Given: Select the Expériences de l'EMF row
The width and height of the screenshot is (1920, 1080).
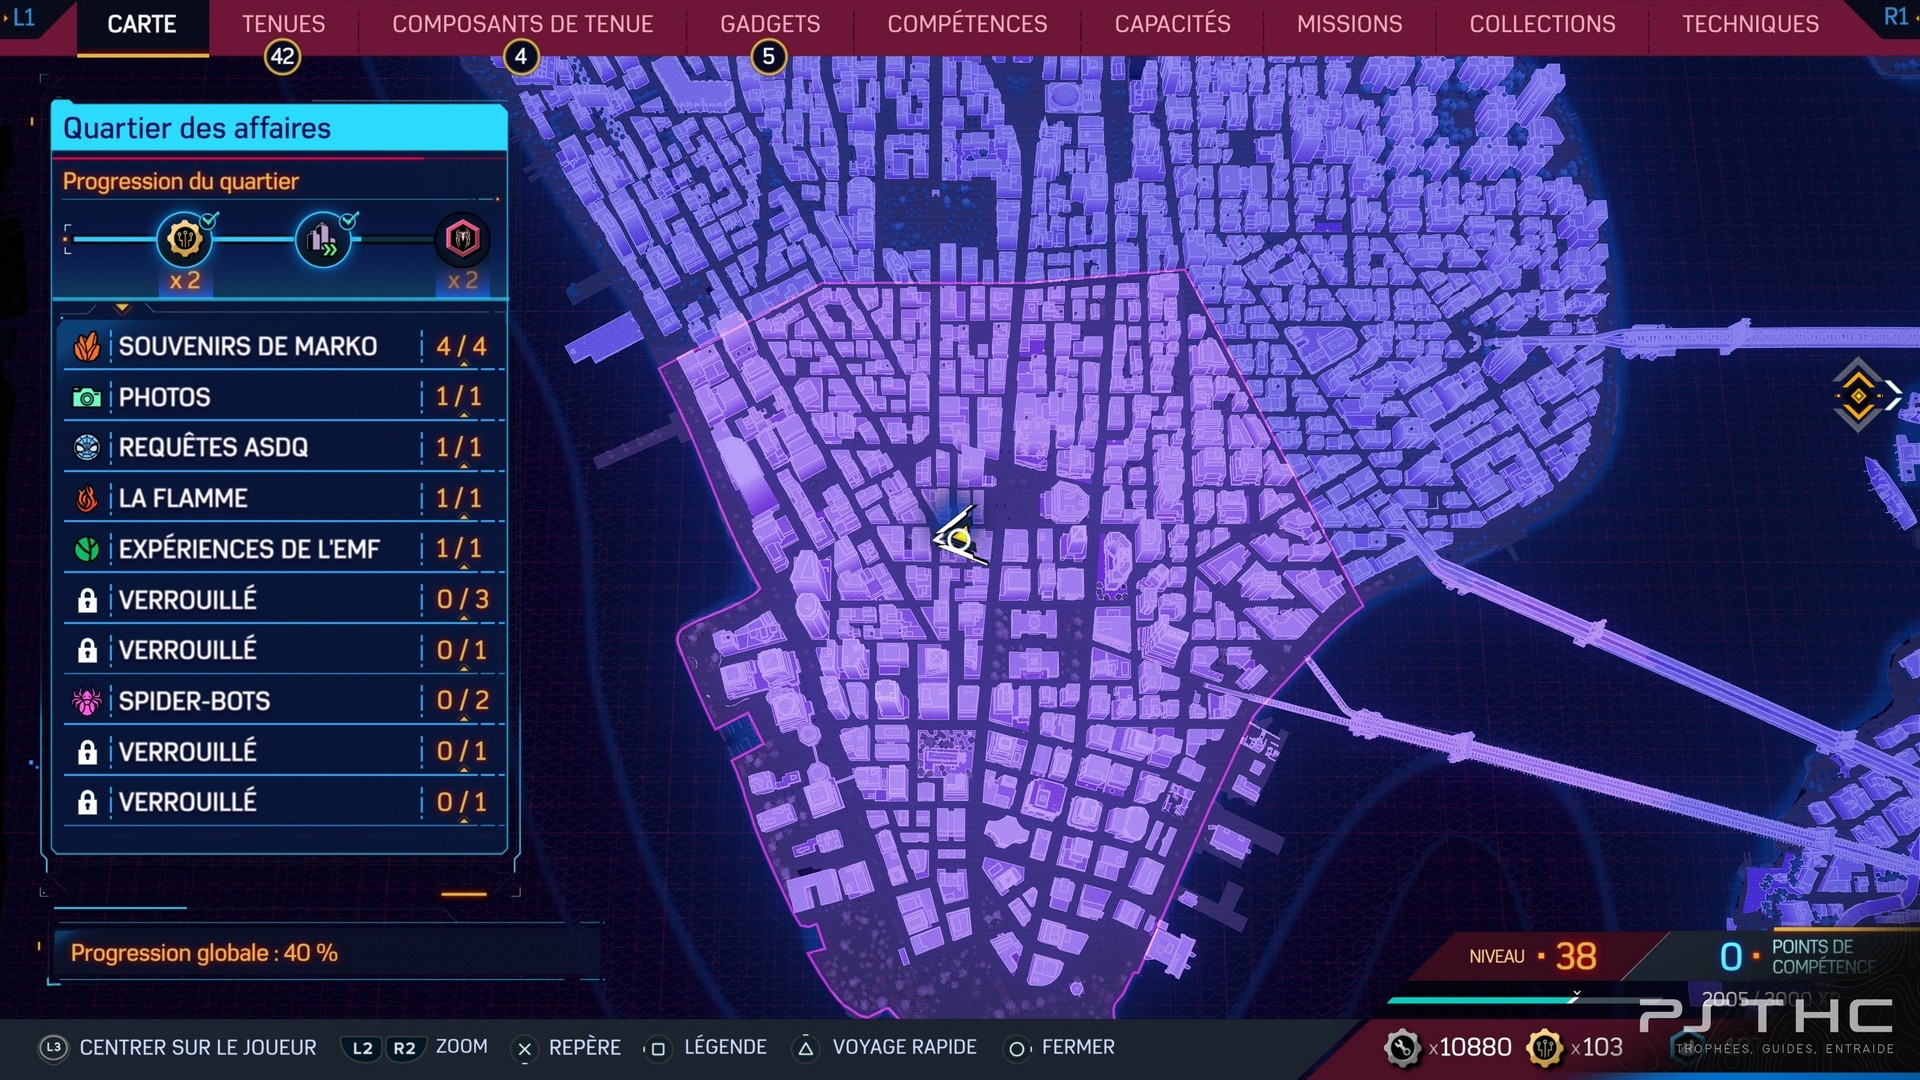Looking at the screenshot, I should pyautogui.click(x=282, y=549).
